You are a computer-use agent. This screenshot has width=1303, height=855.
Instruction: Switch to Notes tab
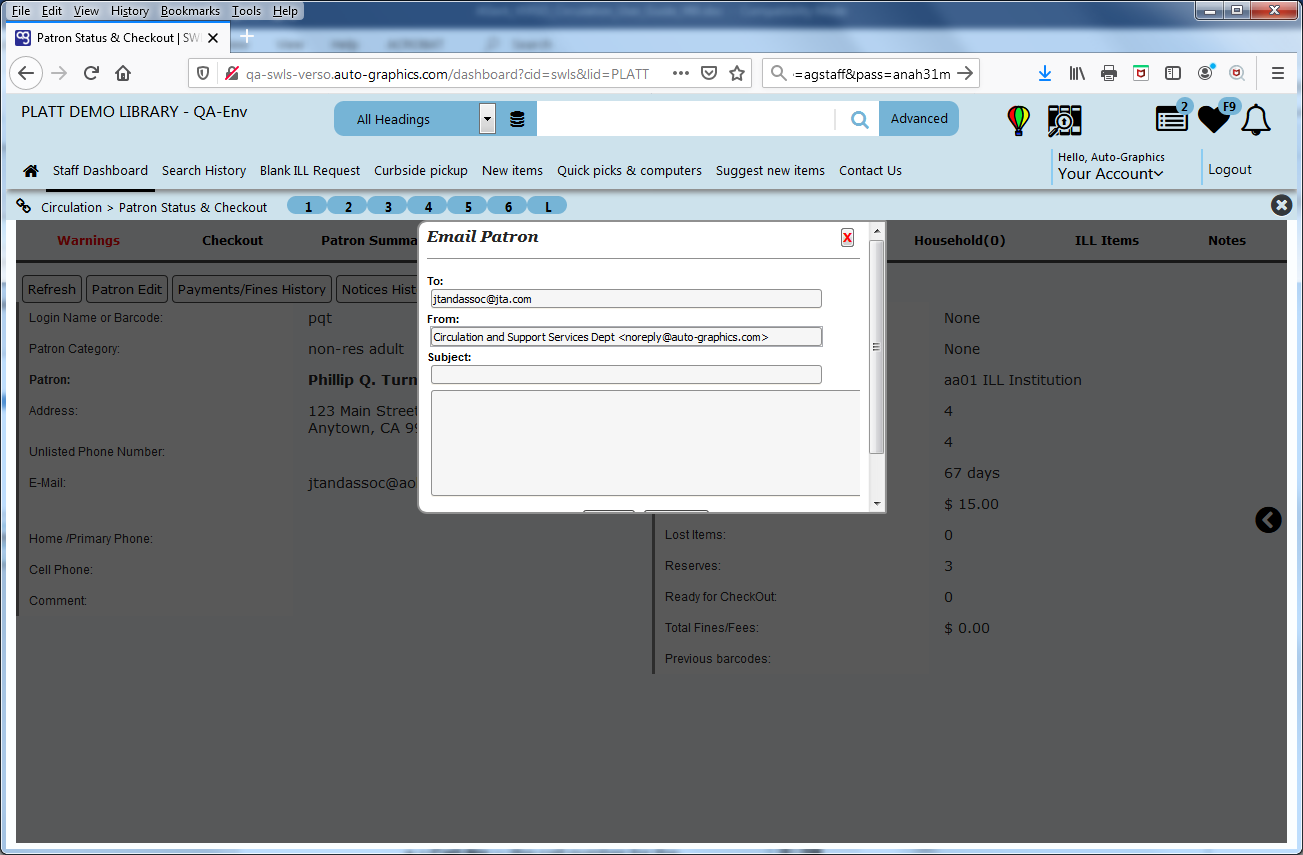pos(1226,241)
